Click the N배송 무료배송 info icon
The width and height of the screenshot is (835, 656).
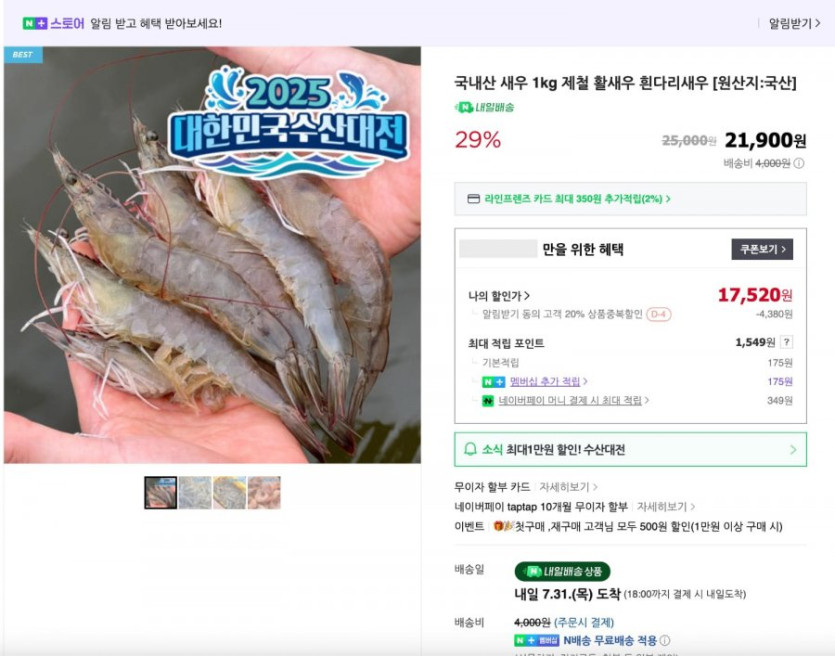(665, 640)
